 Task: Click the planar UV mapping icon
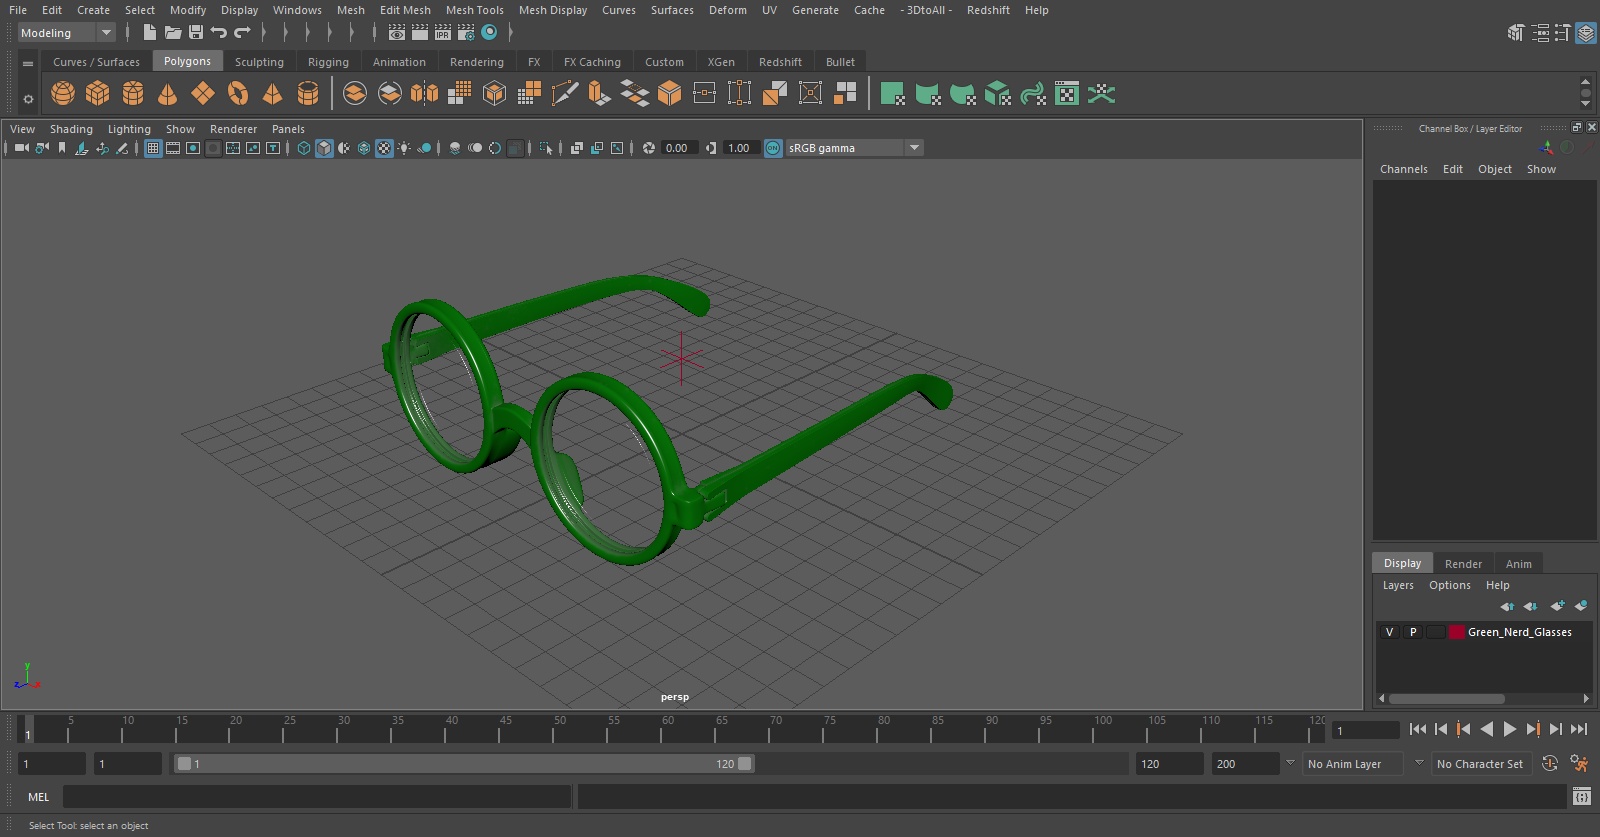click(892, 94)
